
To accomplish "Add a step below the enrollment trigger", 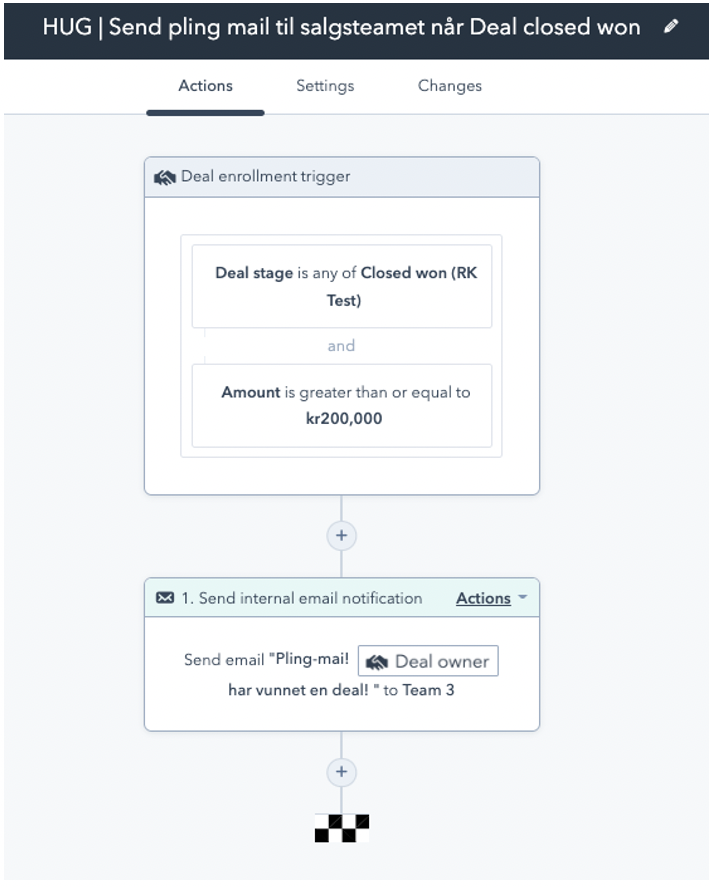I will [341, 535].
